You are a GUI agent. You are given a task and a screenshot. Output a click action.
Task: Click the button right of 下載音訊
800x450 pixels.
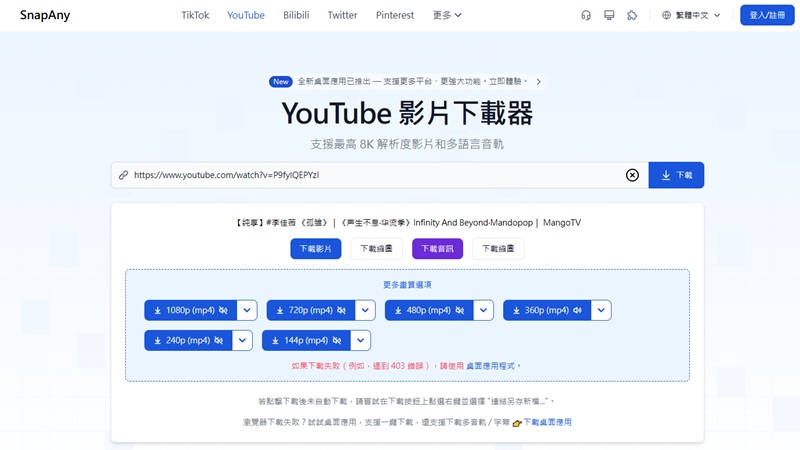click(x=498, y=248)
